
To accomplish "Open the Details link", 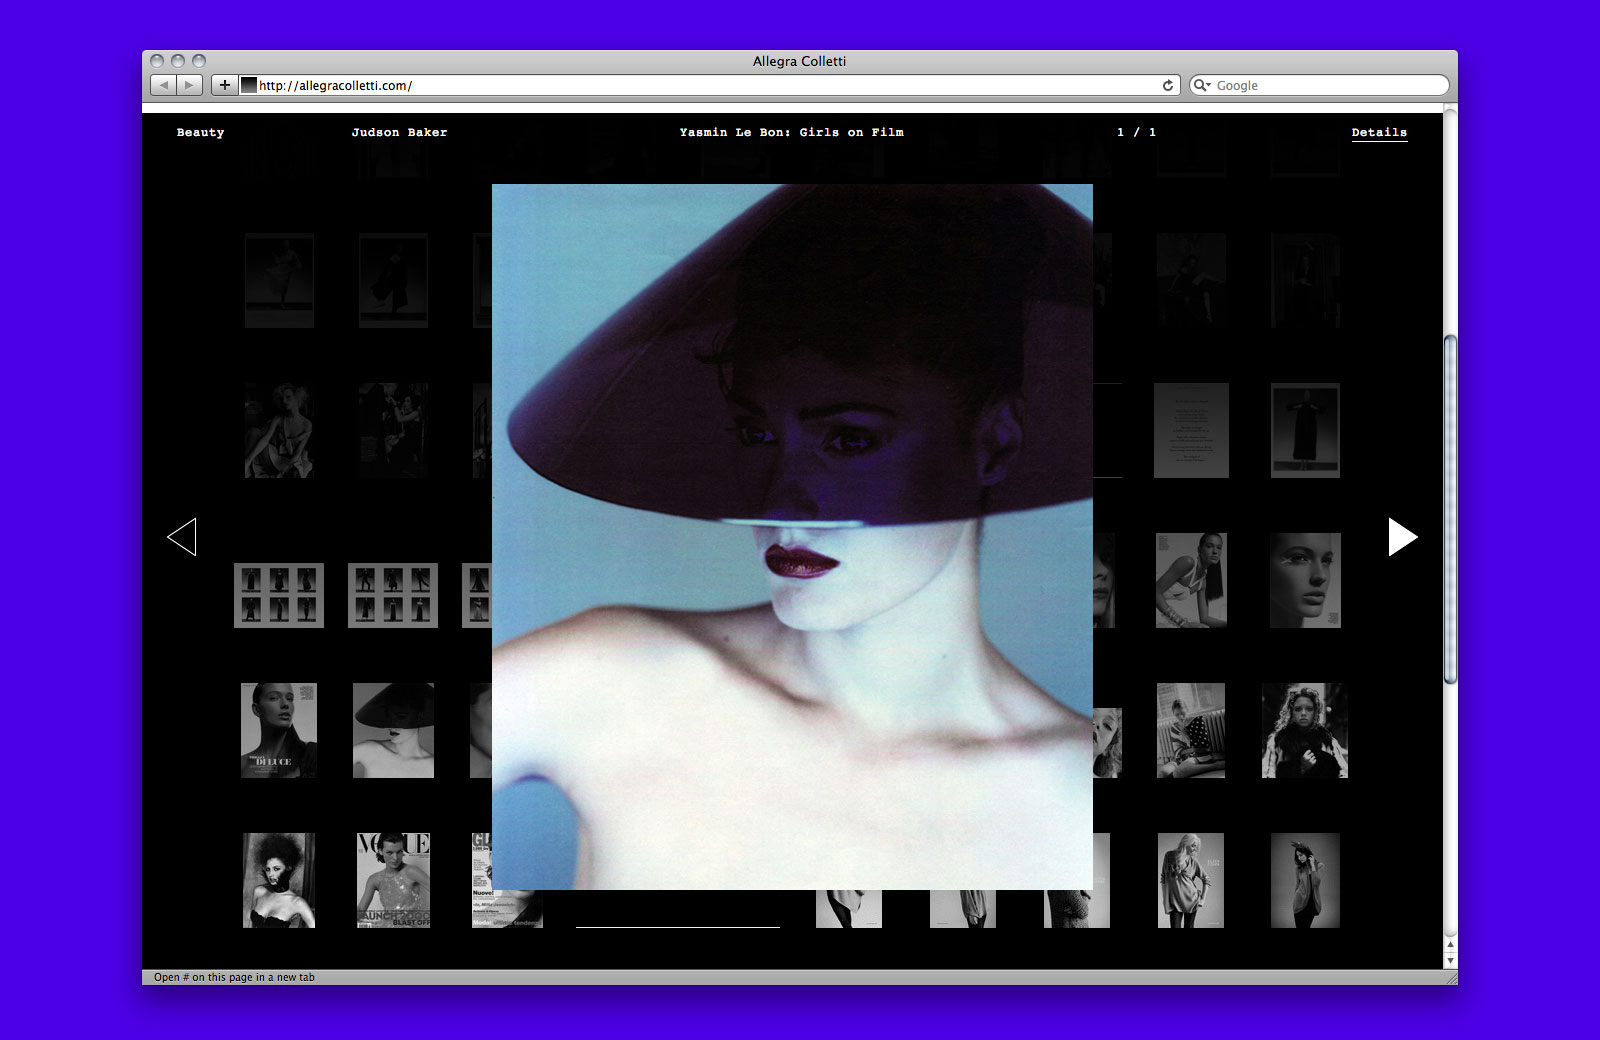I will tap(1378, 132).
